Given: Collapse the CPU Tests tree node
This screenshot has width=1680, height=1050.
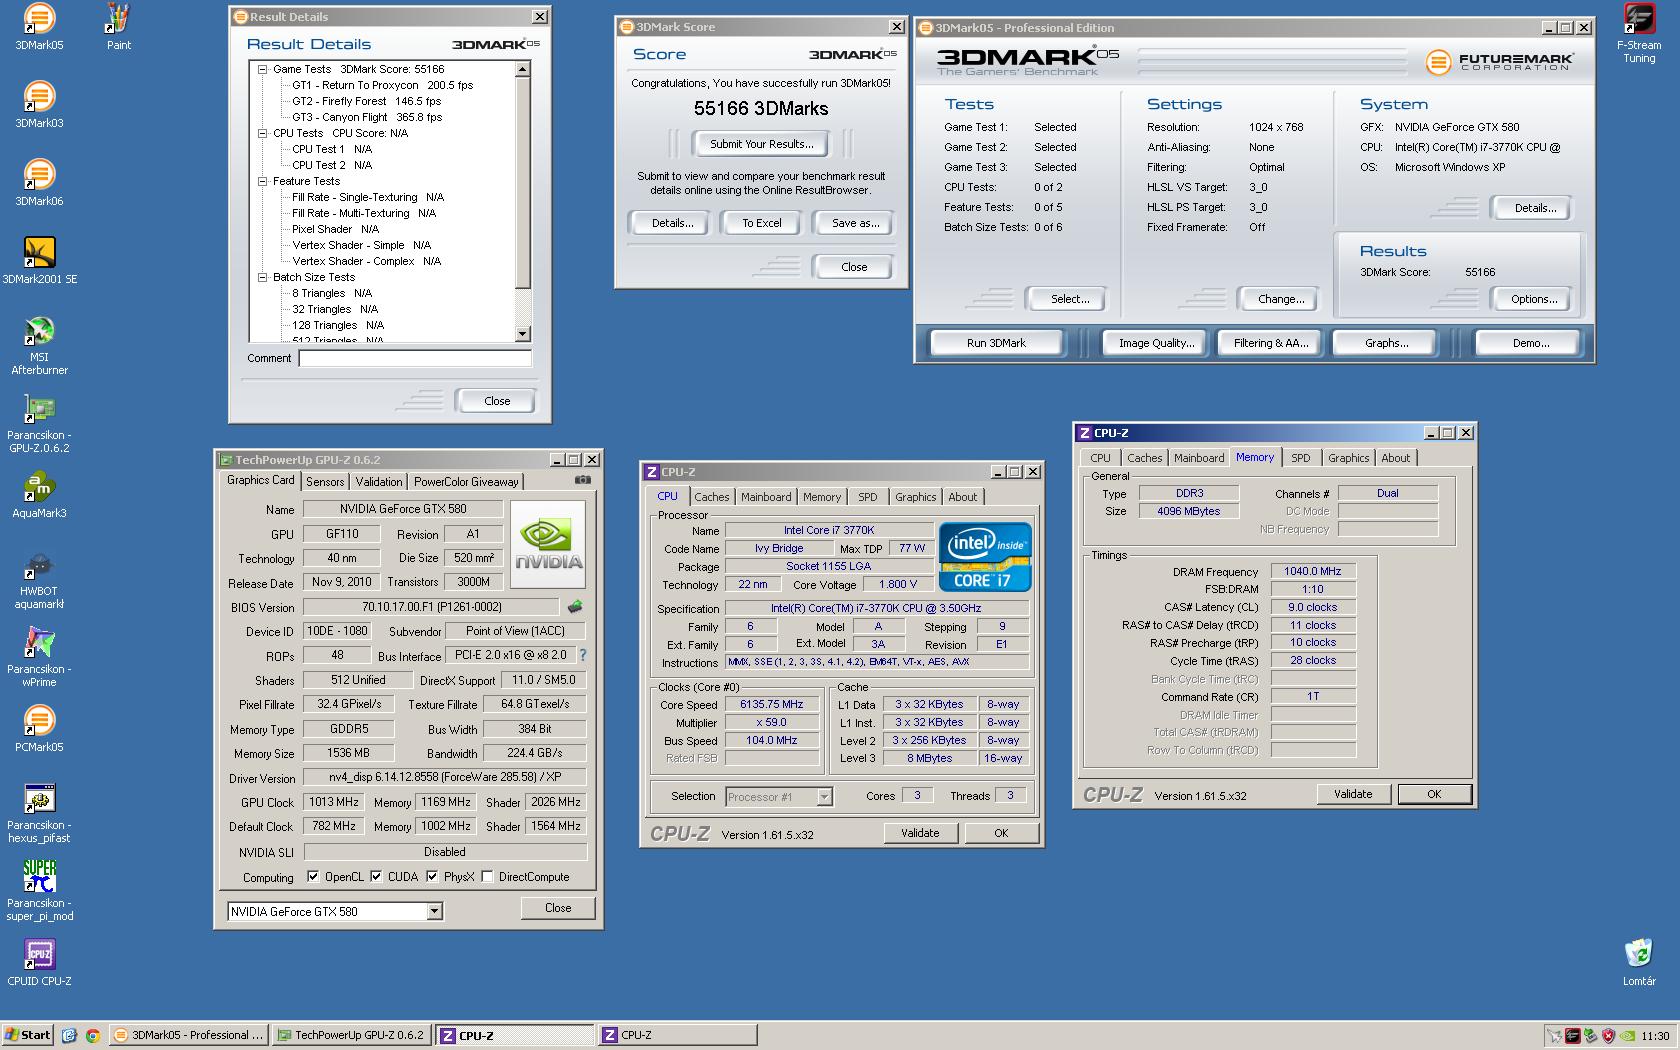Looking at the screenshot, I should point(263,133).
